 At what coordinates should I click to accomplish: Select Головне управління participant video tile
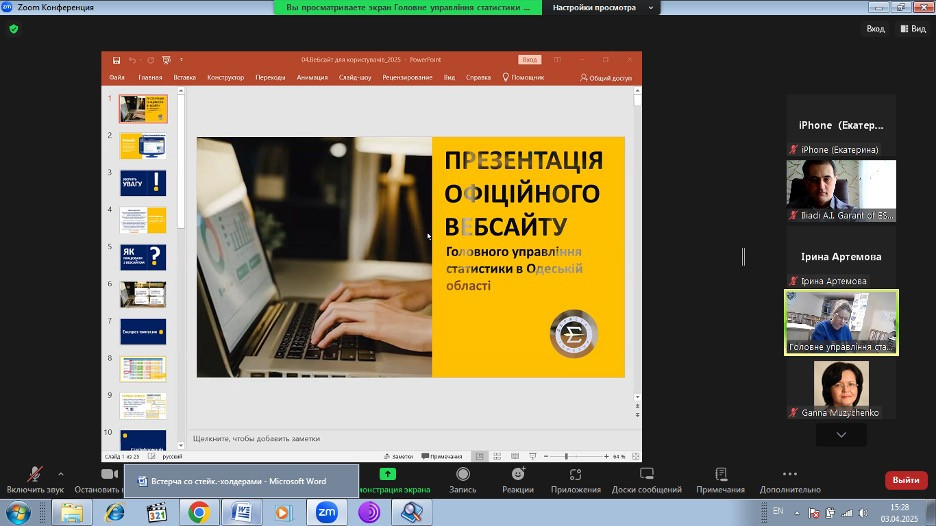point(841,322)
